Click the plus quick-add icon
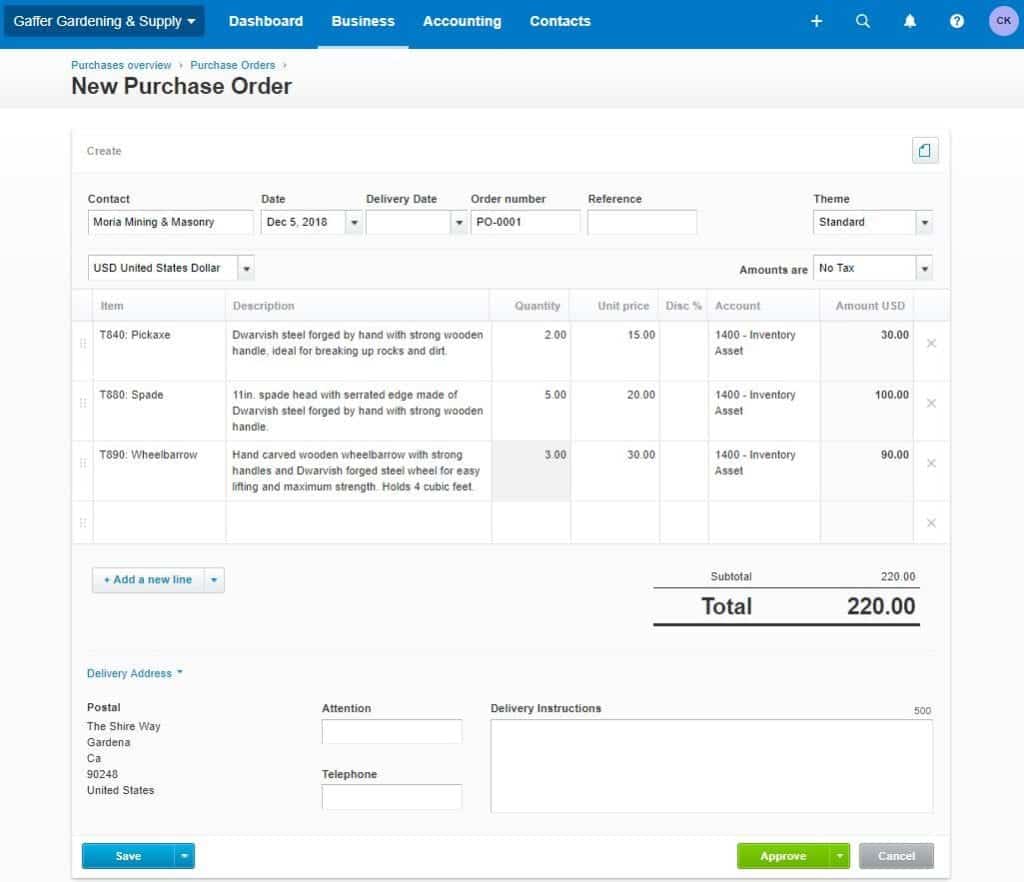 [816, 20]
